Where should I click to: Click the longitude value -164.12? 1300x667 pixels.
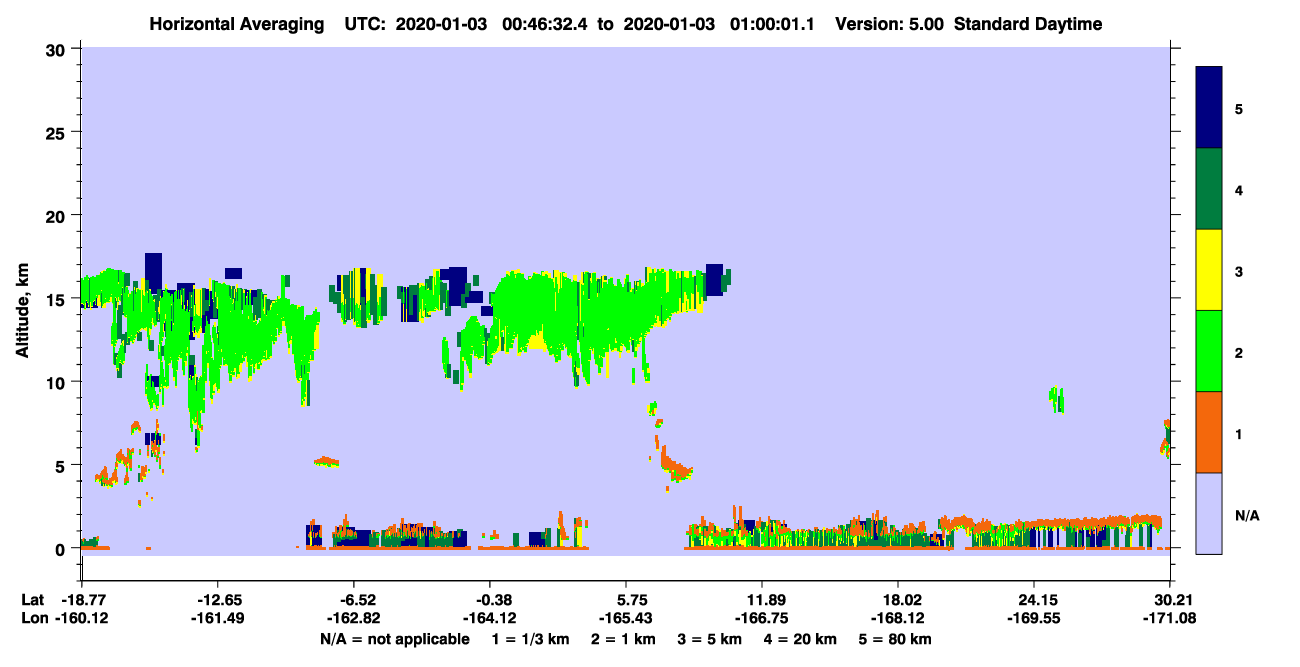(489, 618)
